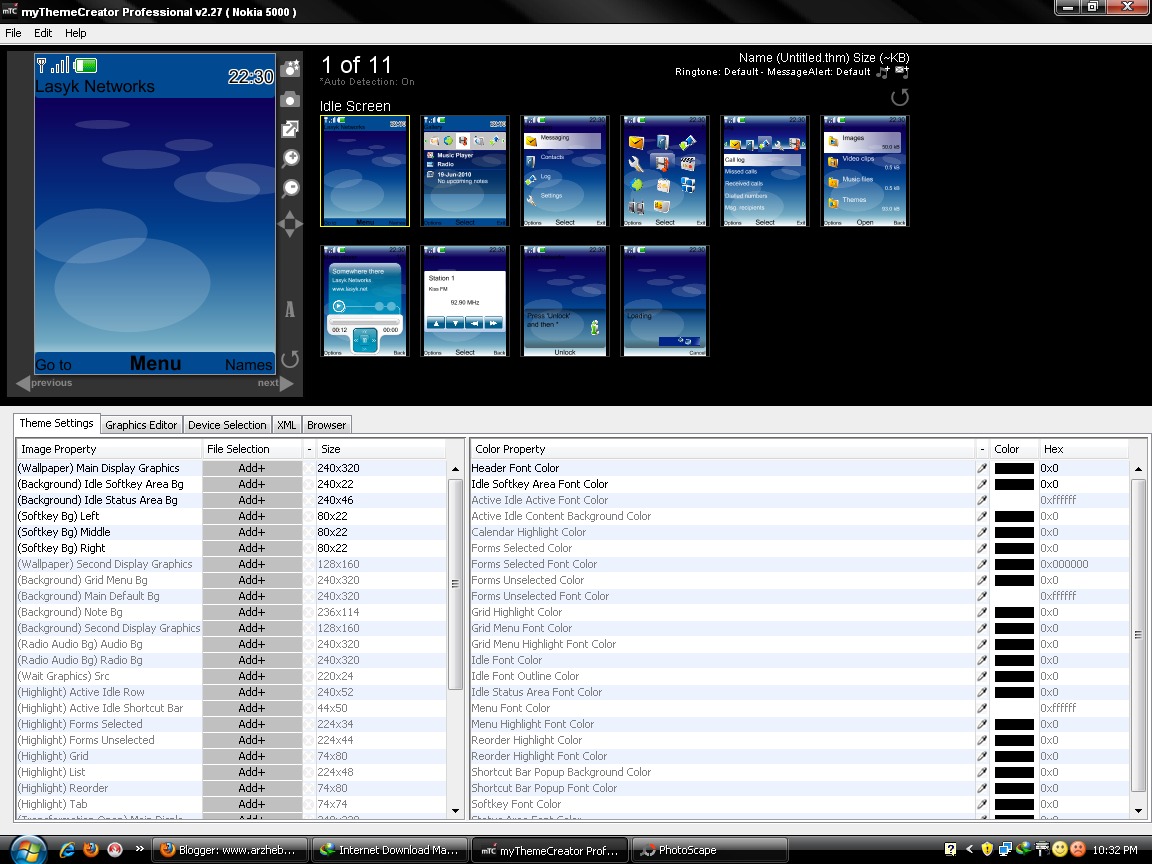
Task: Select the Unlock keypad screen thumbnail
Action: pyautogui.click(x=565, y=301)
